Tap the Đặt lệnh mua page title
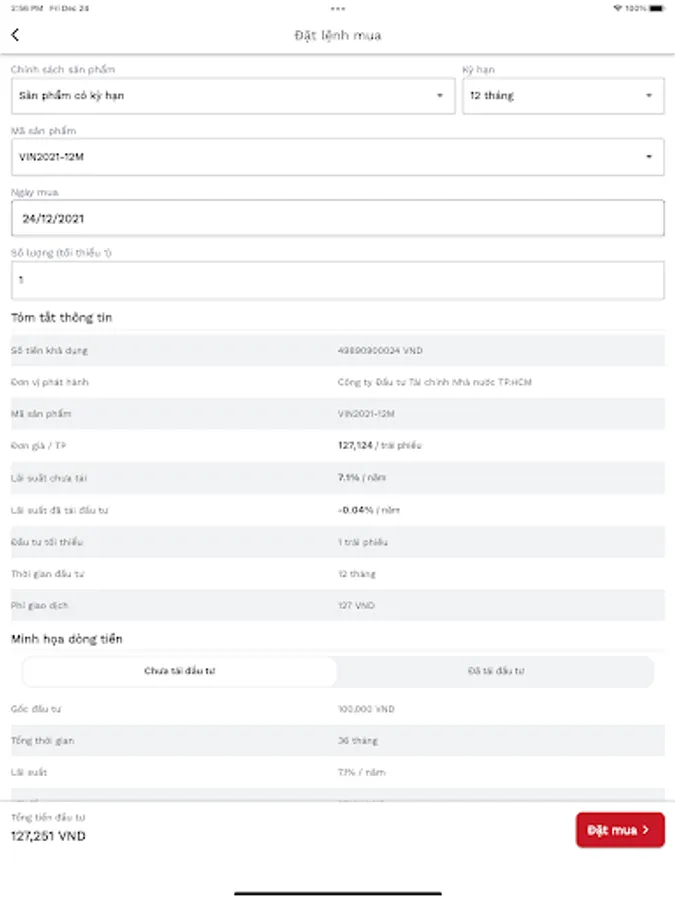The image size is (675, 900). [x=337, y=35]
